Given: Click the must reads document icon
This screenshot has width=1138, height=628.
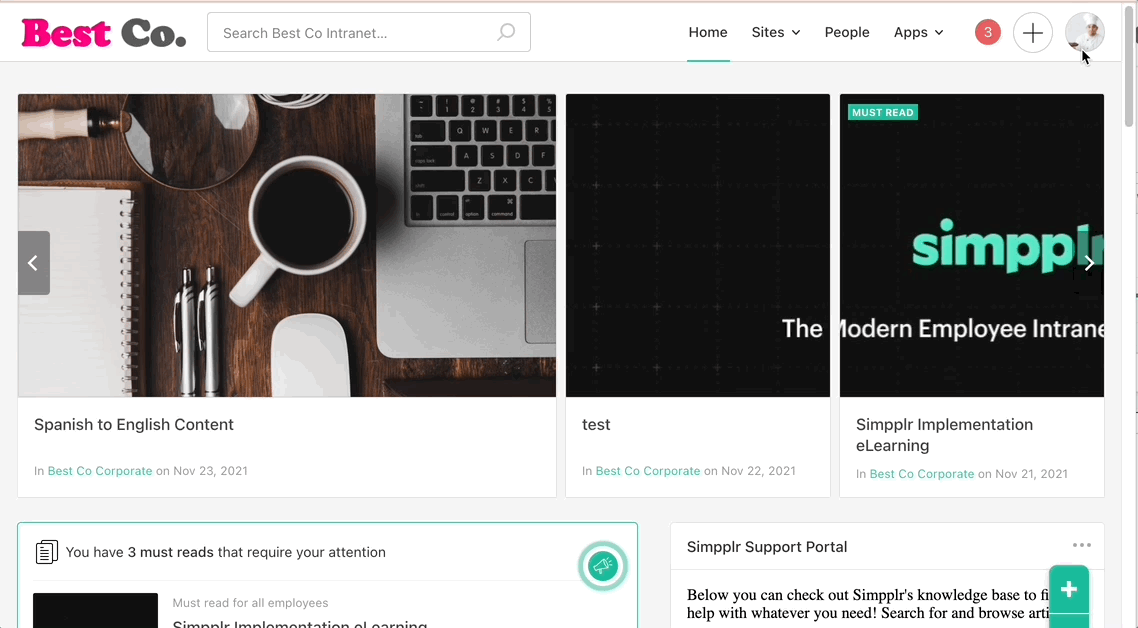Looking at the screenshot, I should [46, 552].
